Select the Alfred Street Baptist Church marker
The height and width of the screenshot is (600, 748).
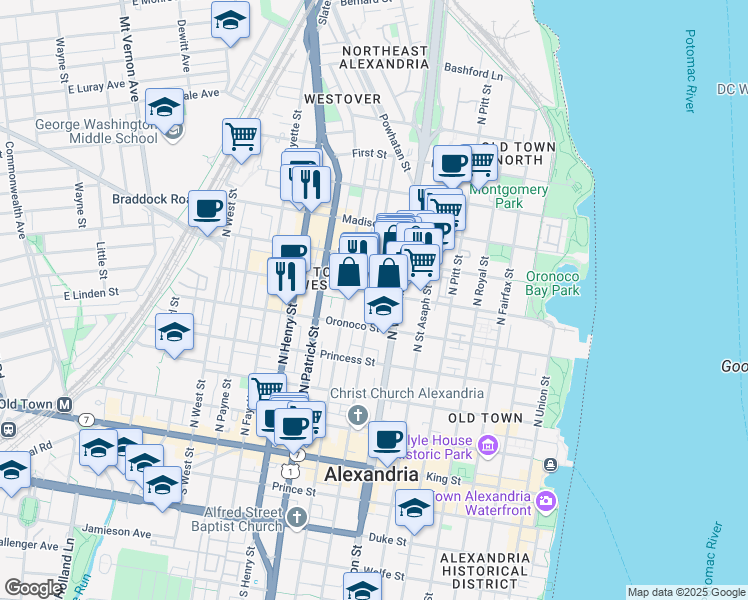pos(297,518)
